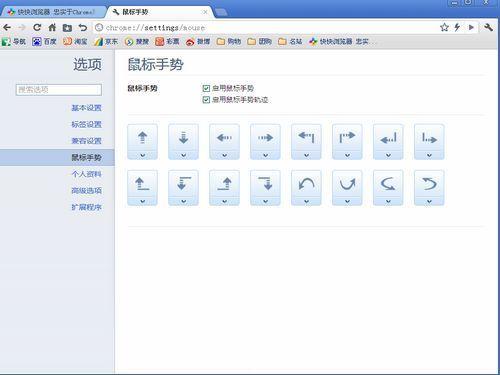Expand dropdown under the loop down-right gesture
The height and width of the screenshot is (375, 500).
click(x=388, y=201)
